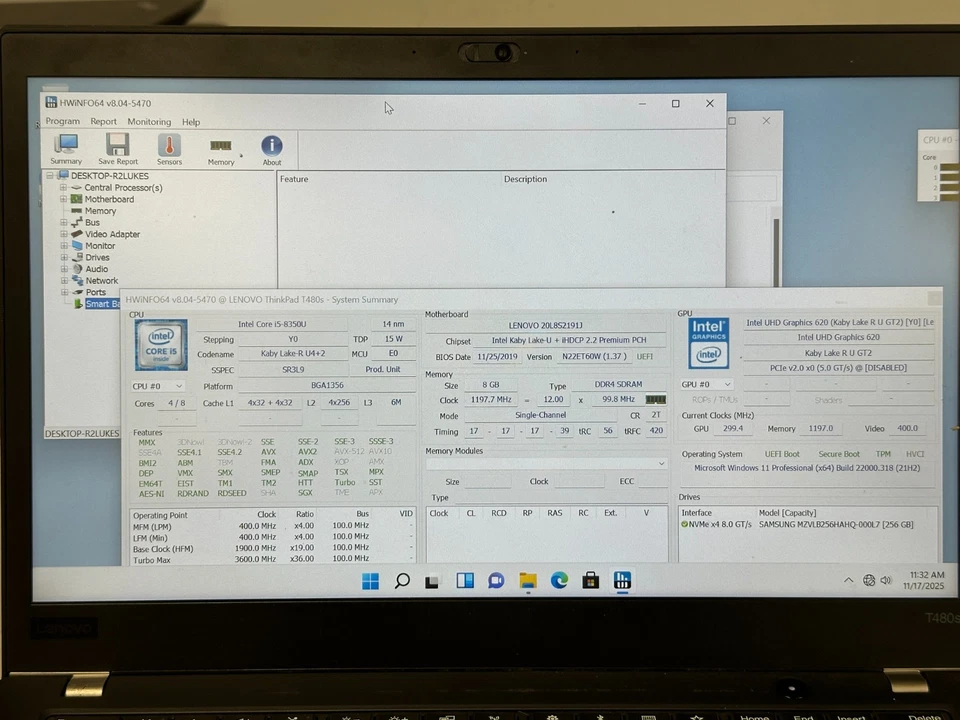The height and width of the screenshot is (720, 960).
Task: Open the Program menu
Action: click(x=62, y=121)
